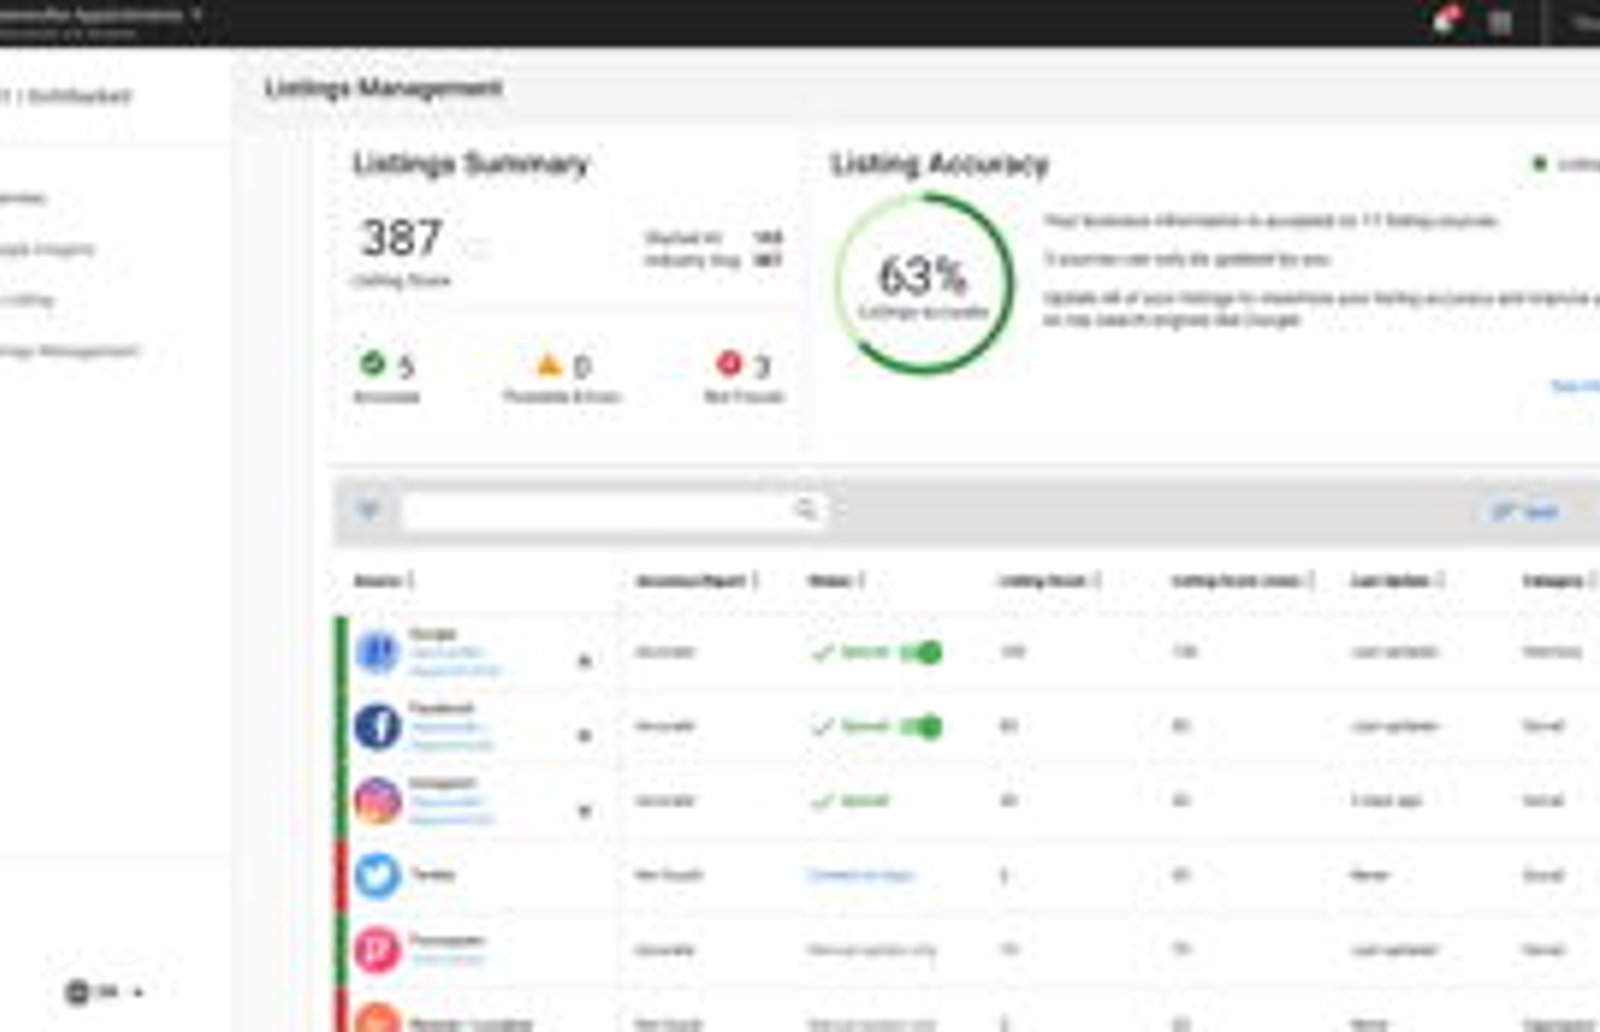Click the Connect to sync link for Twitter
The image size is (1600, 1032).
click(861, 876)
